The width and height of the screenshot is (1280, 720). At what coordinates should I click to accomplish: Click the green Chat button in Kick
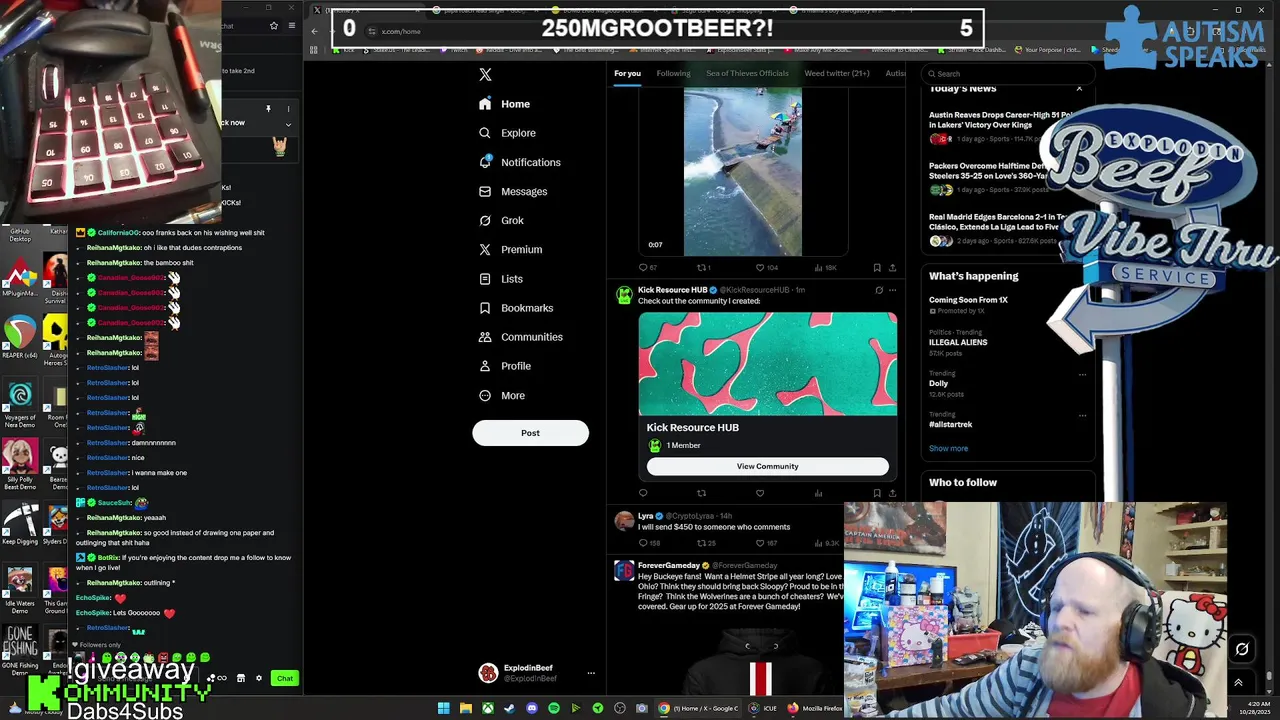tap(285, 678)
